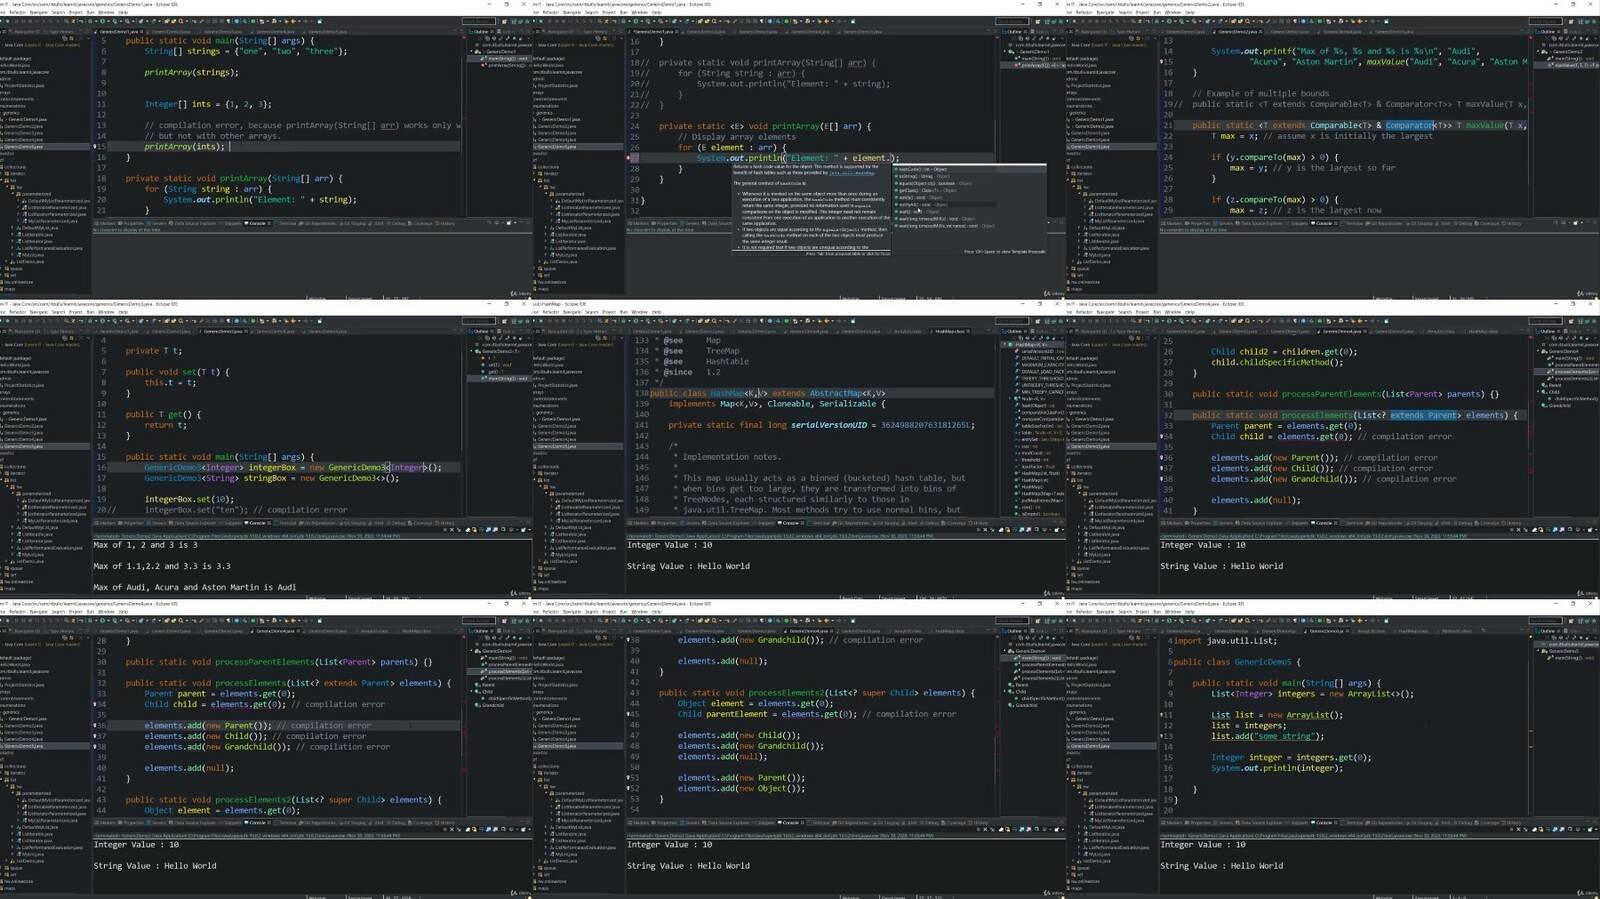This screenshot has height=899, width=1600.
Task: Click the Quick Access field in the Integer[] ints frame
Action: pos(478,20)
